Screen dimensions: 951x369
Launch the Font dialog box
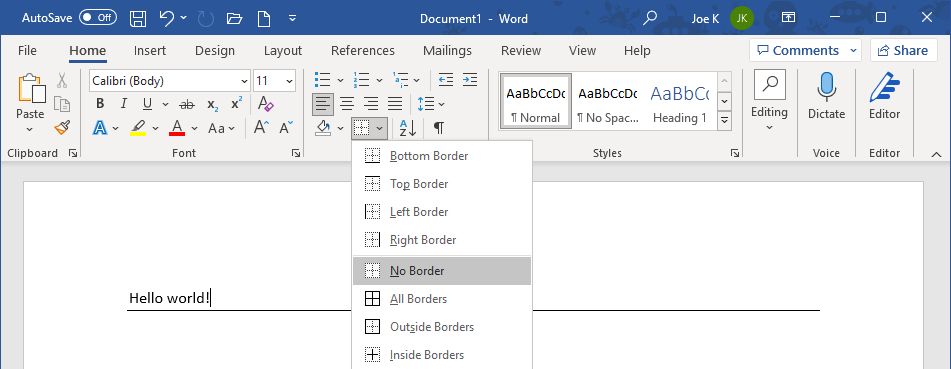[x=295, y=154]
